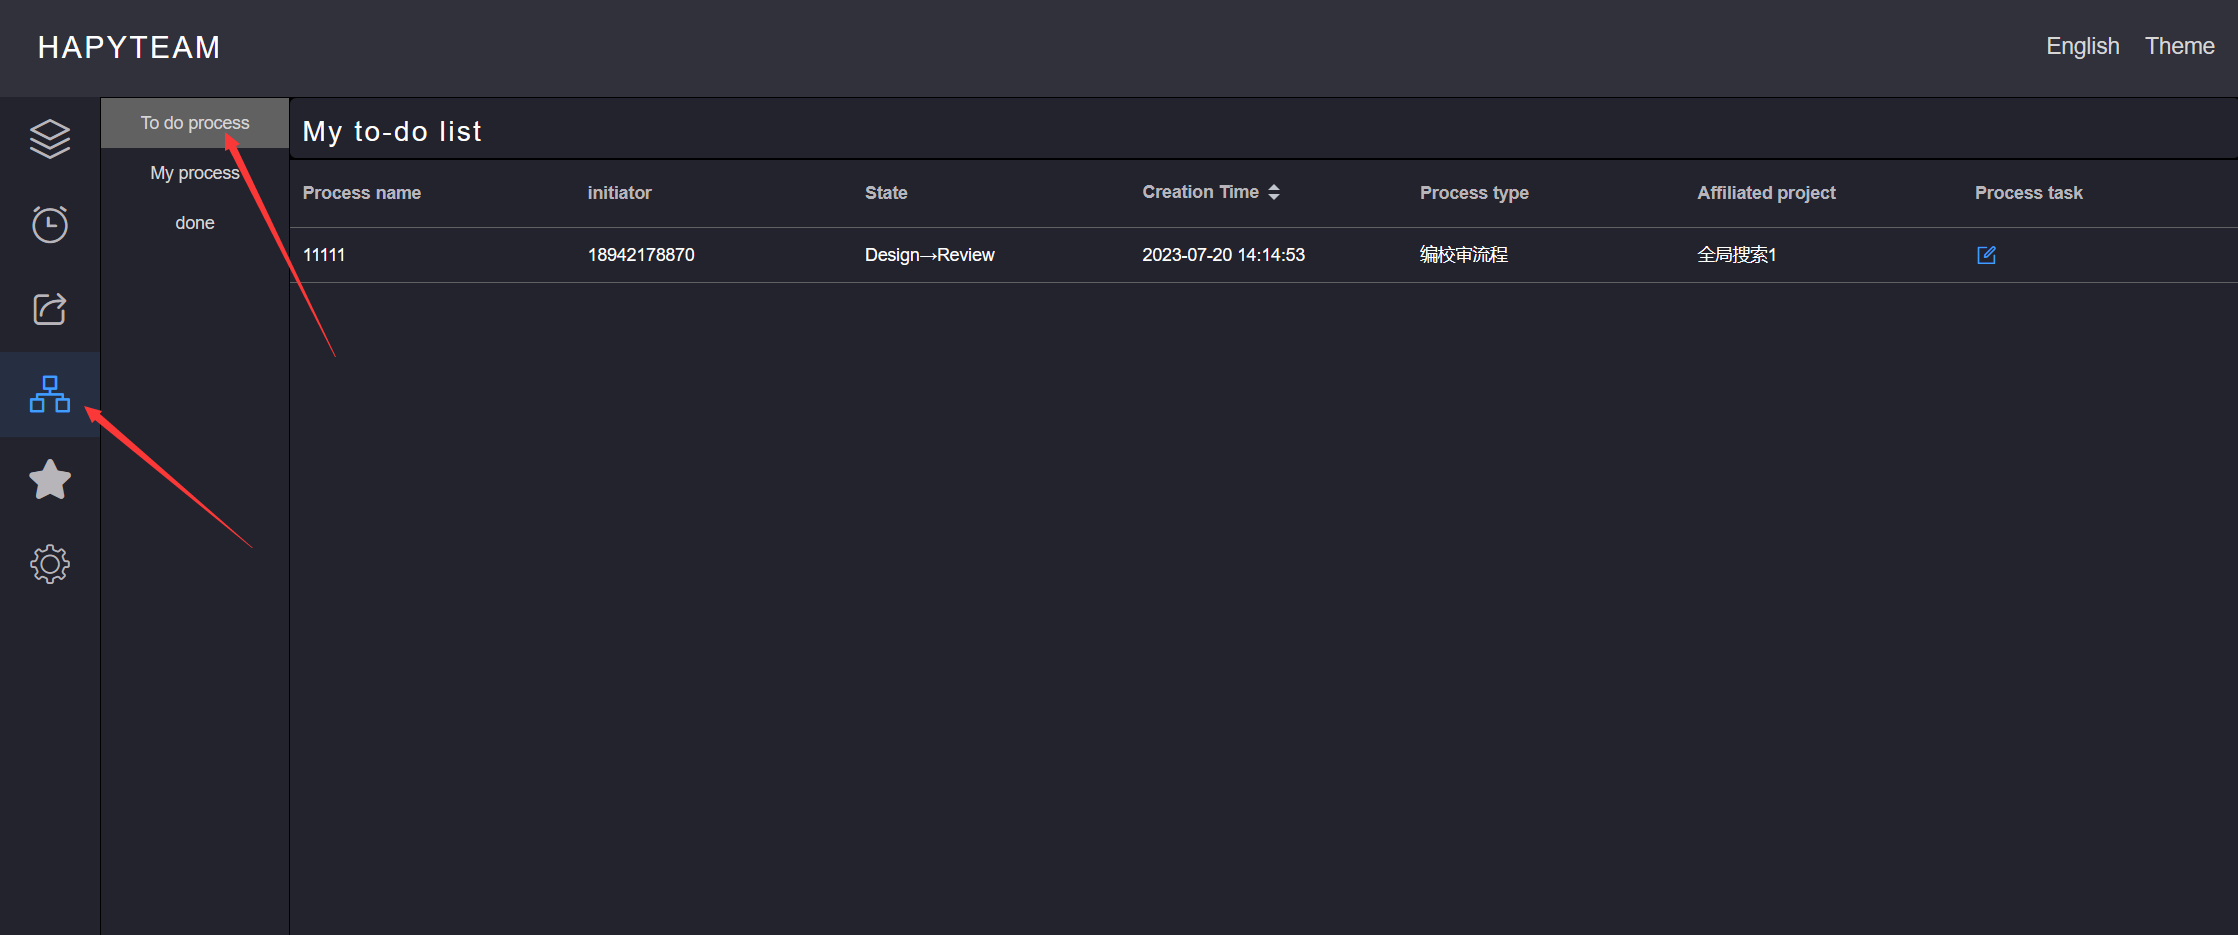Click the HAPYTEAM logo
This screenshot has width=2238, height=935.
[129, 47]
